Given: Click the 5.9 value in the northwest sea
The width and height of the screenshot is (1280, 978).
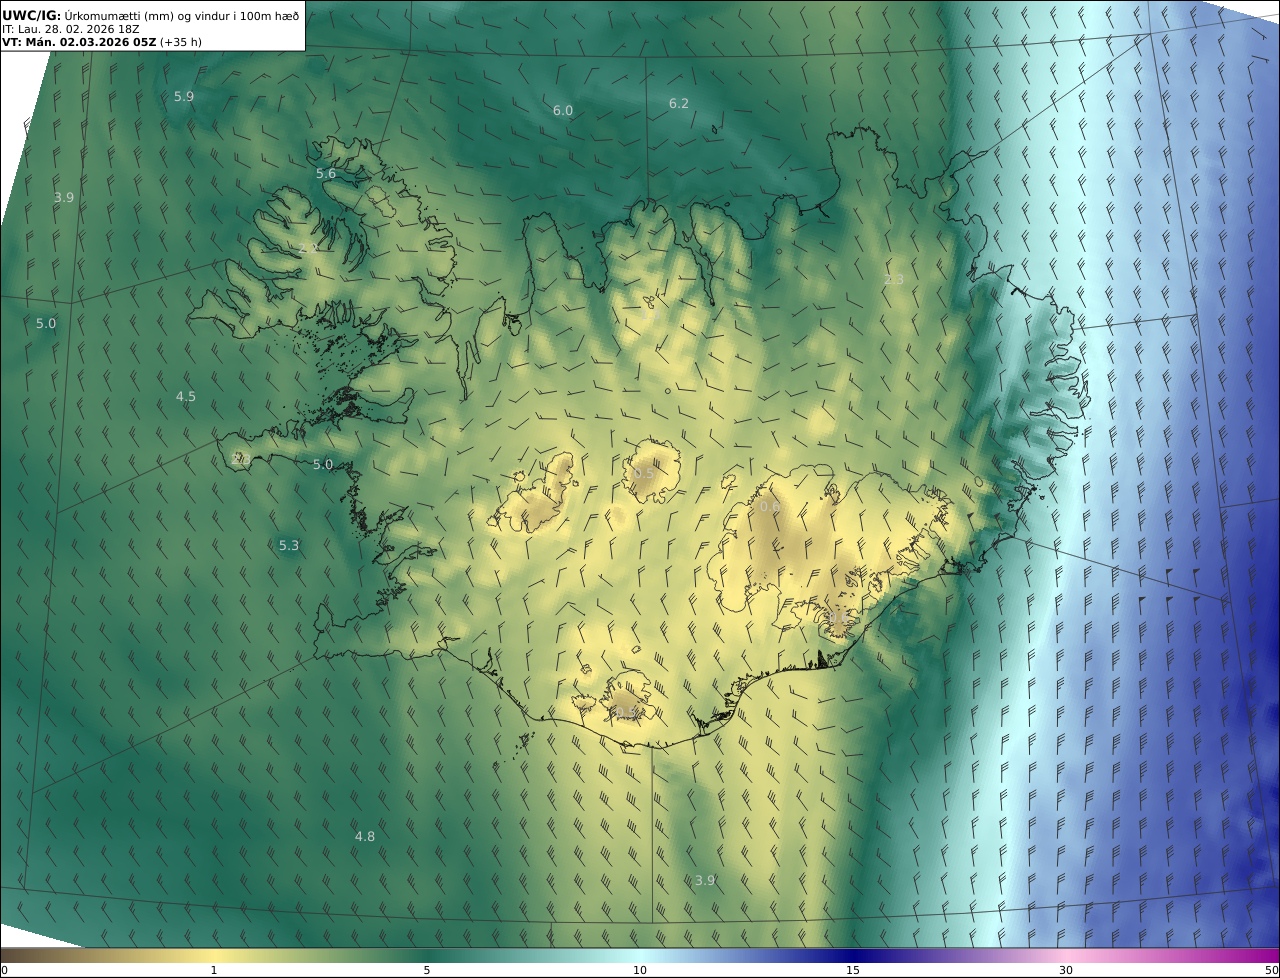Looking at the screenshot, I should pos(184,97).
